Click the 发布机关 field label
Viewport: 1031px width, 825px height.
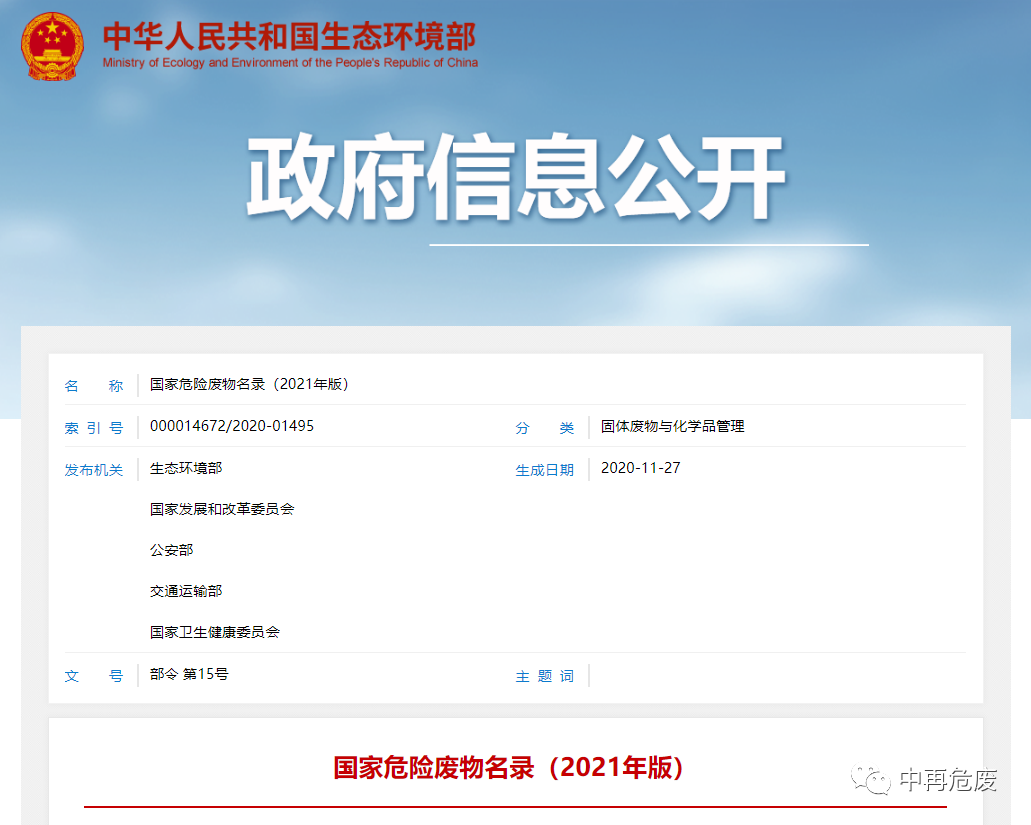pos(94,470)
